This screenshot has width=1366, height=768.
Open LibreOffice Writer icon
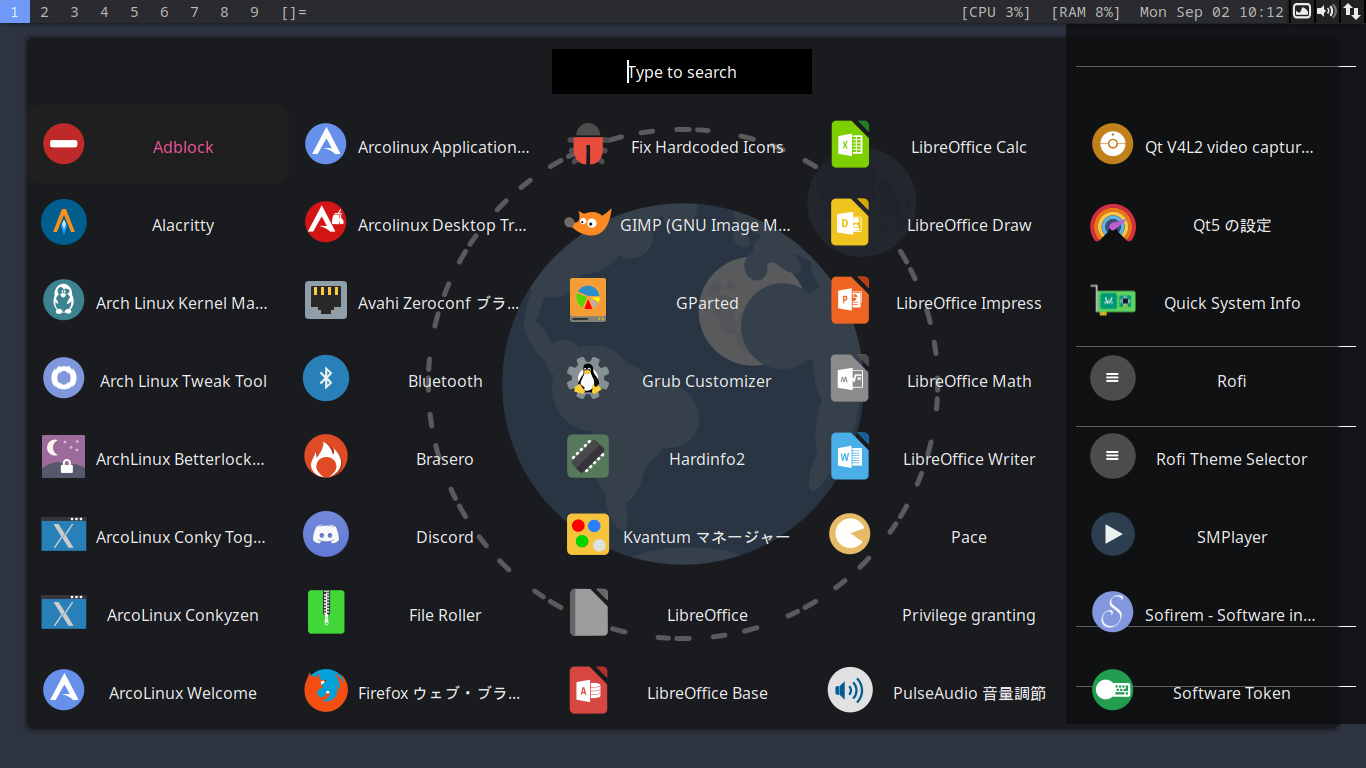850,457
